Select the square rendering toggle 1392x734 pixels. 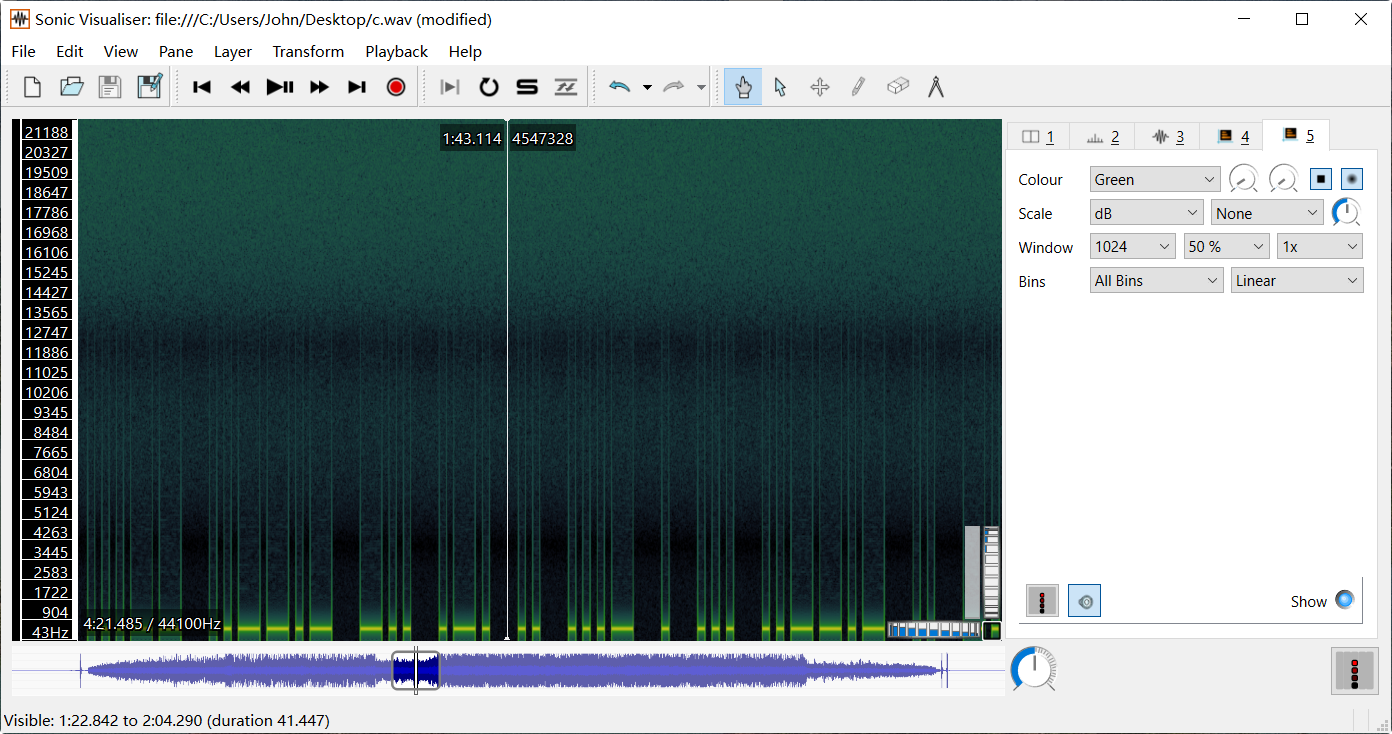(x=1321, y=178)
